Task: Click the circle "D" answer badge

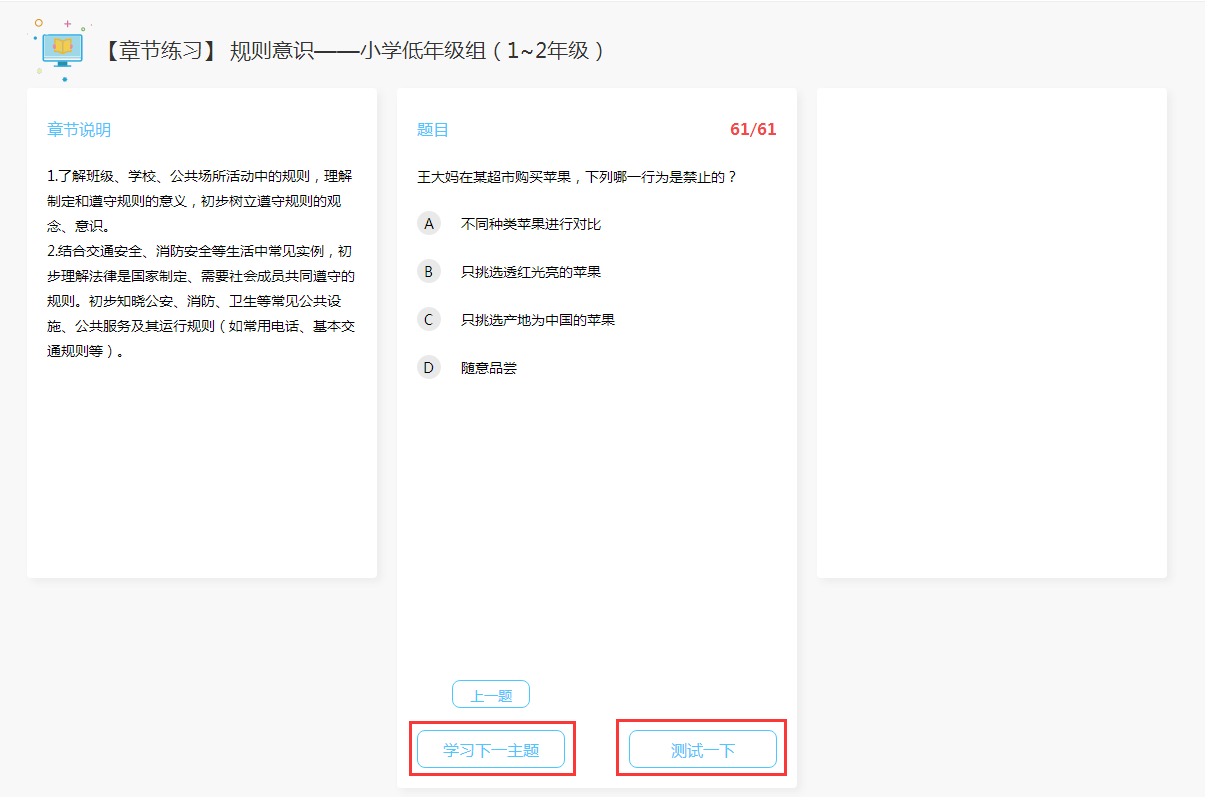Action: pyautogui.click(x=428, y=367)
